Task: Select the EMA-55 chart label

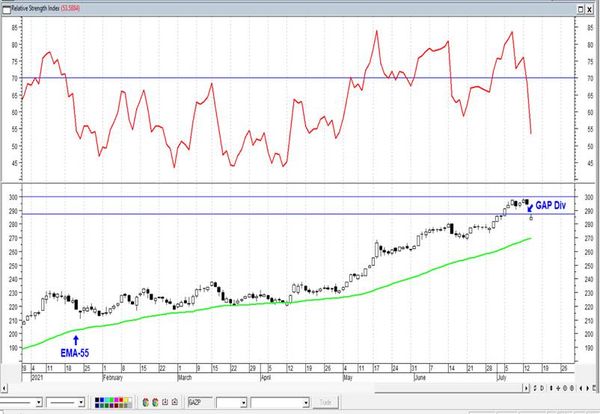Action: click(x=75, y=353)
